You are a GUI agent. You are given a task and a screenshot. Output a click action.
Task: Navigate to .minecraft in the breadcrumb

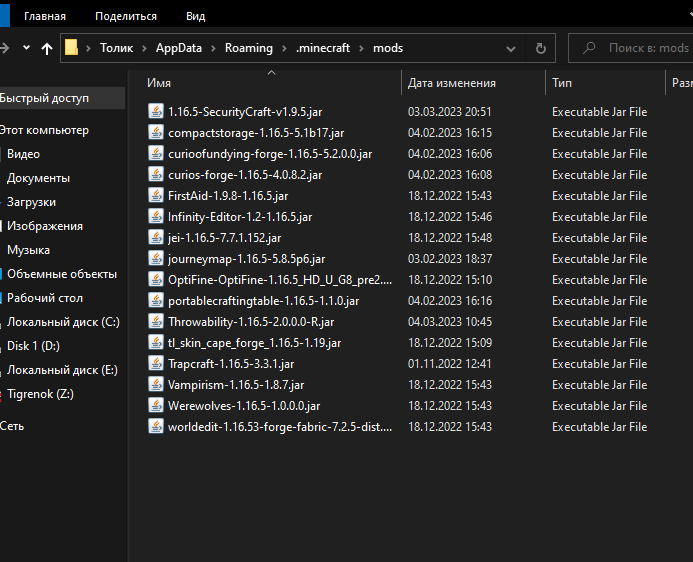point(323,48)
